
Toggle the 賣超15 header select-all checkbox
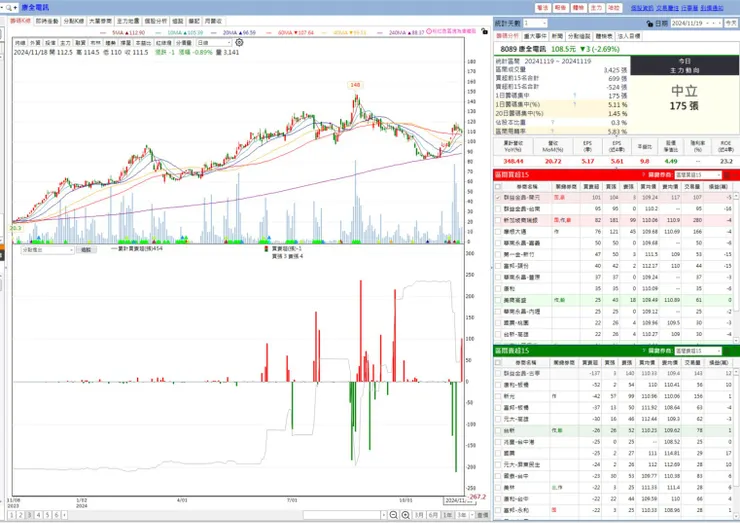coord(498,362)
